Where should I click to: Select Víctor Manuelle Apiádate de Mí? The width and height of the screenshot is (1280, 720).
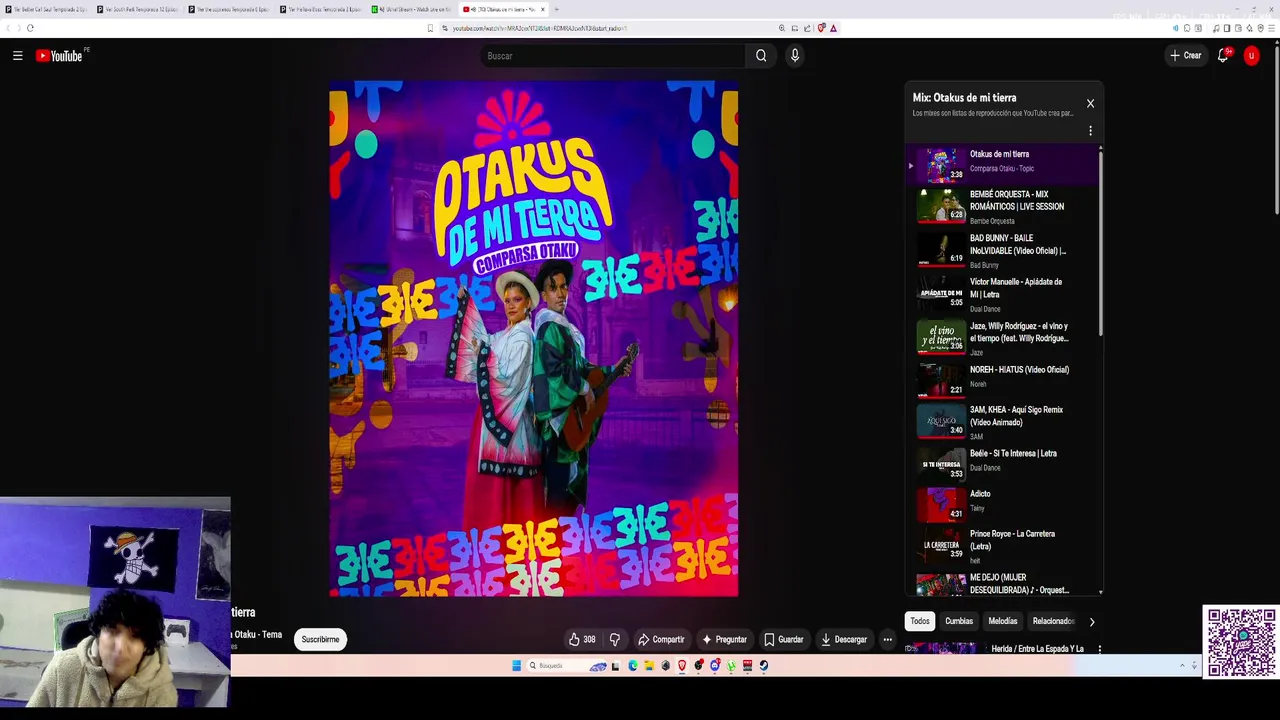coord(1004,294)
